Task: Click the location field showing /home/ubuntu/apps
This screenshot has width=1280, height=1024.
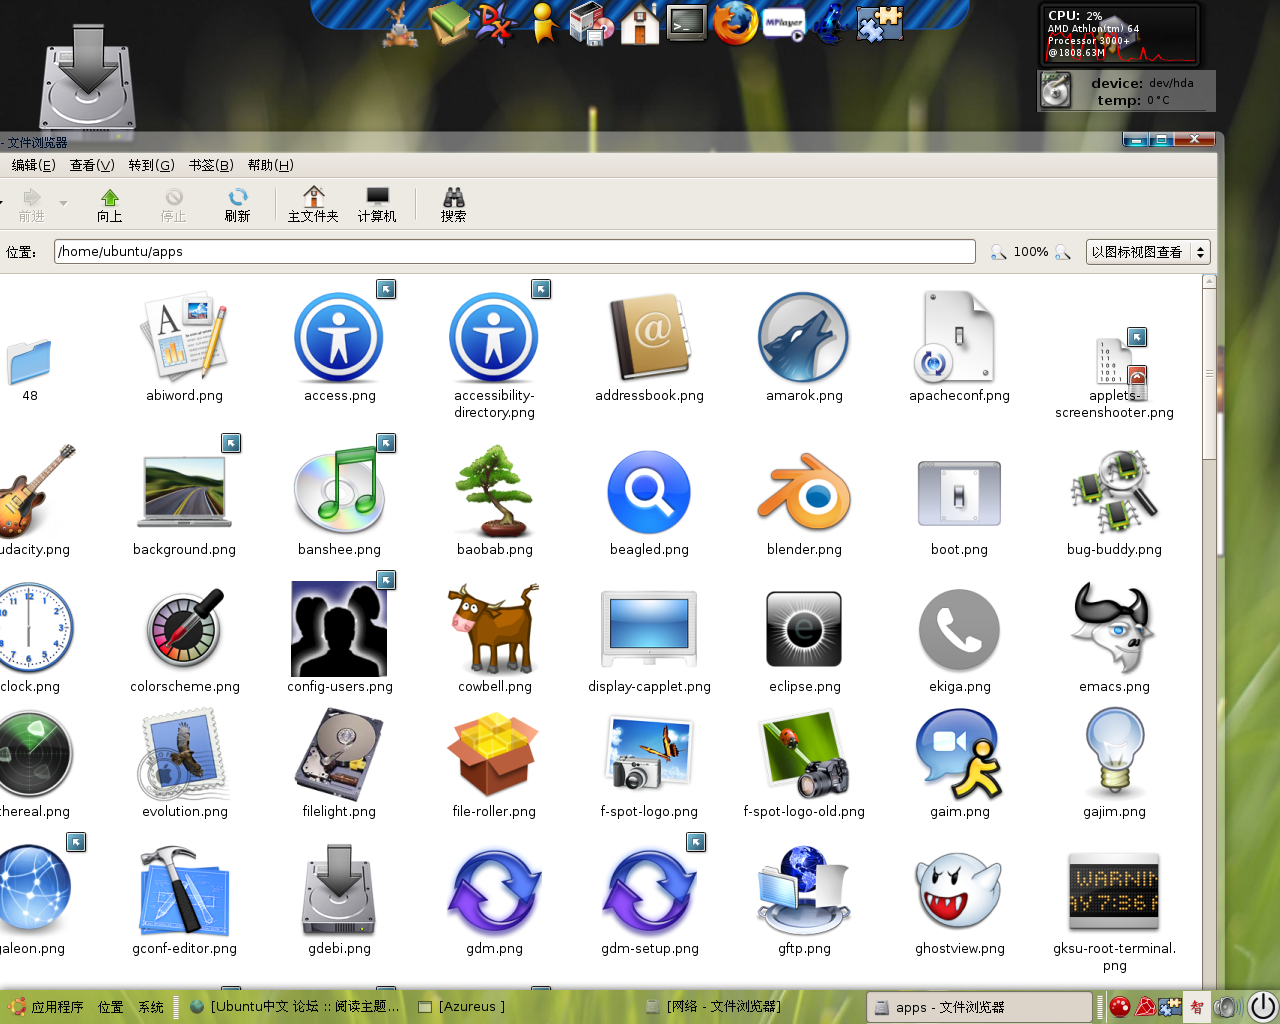Action: pos(515,251)
